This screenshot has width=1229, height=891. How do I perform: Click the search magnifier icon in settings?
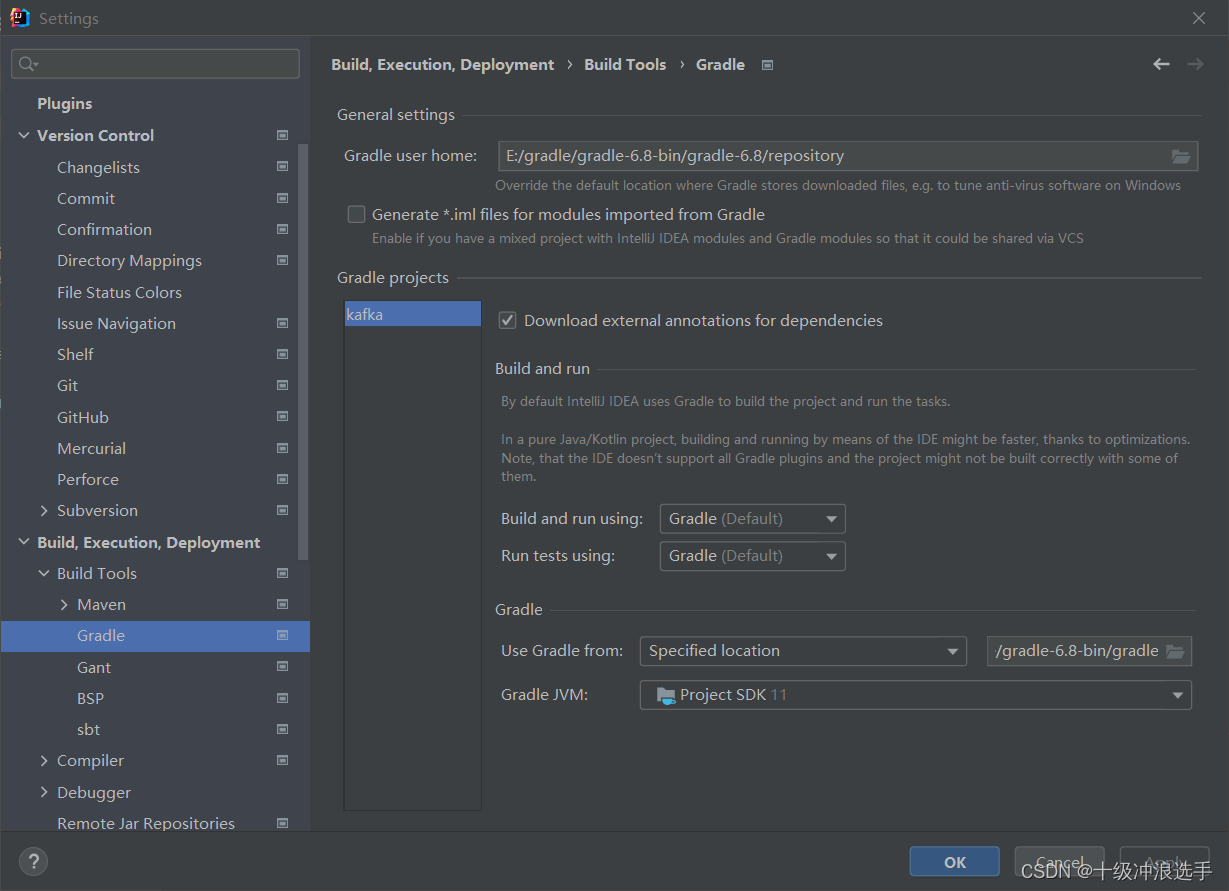27,64
